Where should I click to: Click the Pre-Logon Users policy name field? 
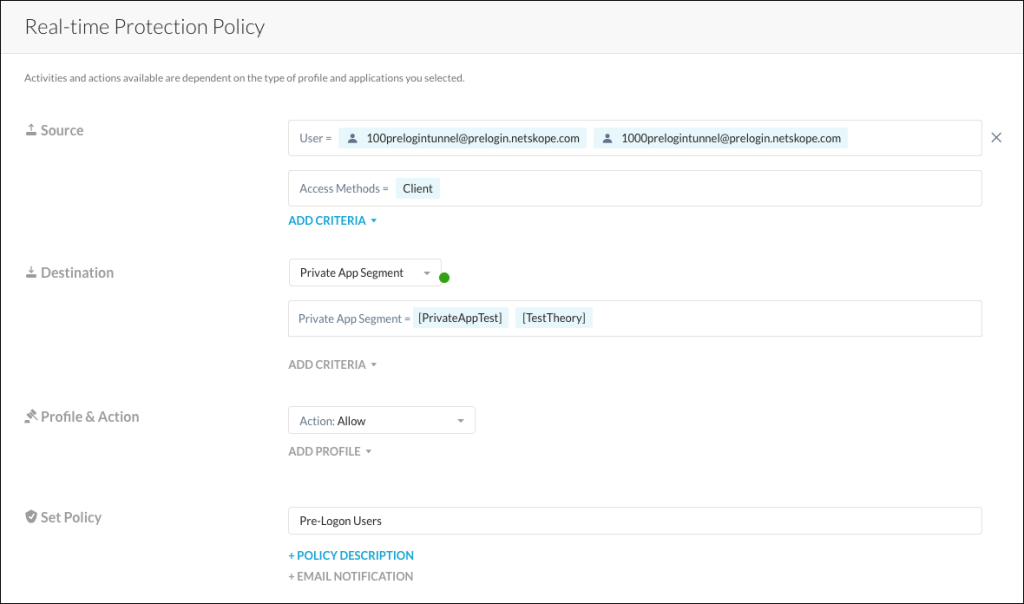click(635, 520)
